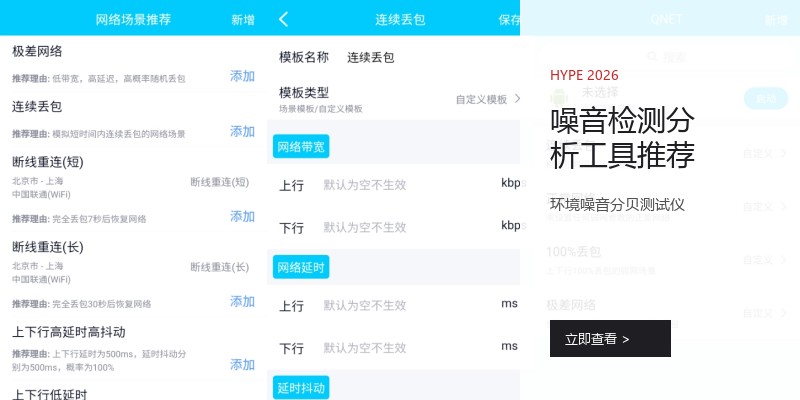
Task: Open the 立即查看 button in the ad
Action: (x=610, y=338)
